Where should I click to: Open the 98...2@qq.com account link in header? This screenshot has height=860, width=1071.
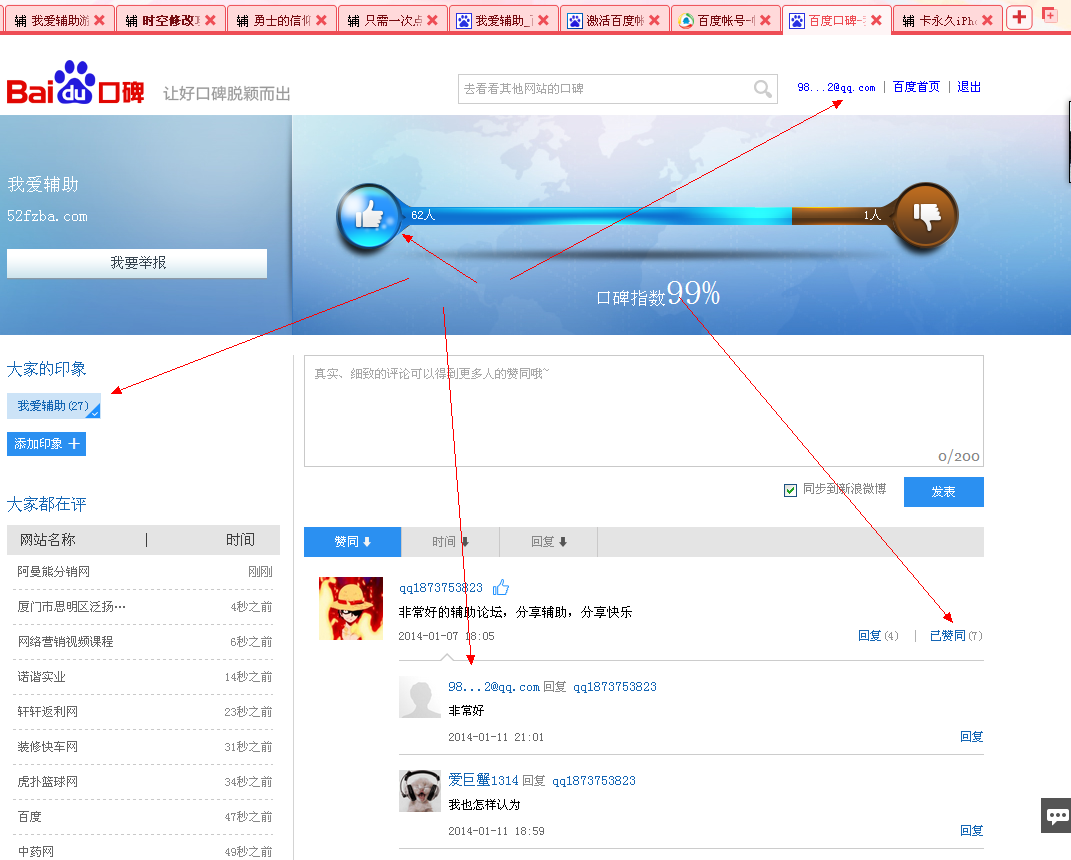click(x=836, y=87)
